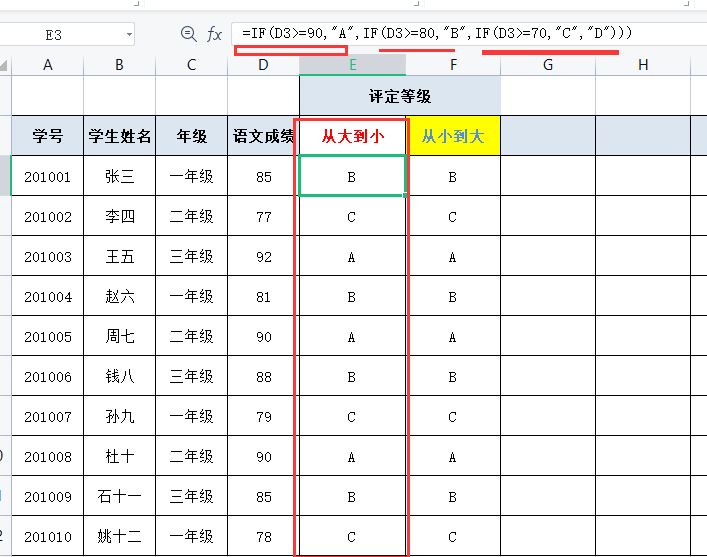707x557 pixels.
Task: Click the red 从大到小 header cell
Action: [353, 136]
